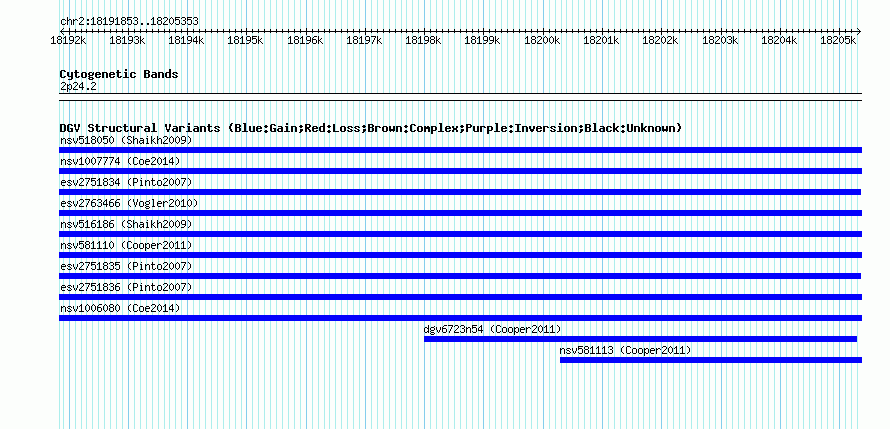This screenshot has height=429, width=890.
Task: Select the esv2751834 (Pinto2007) label
Action: coord(126,182)
